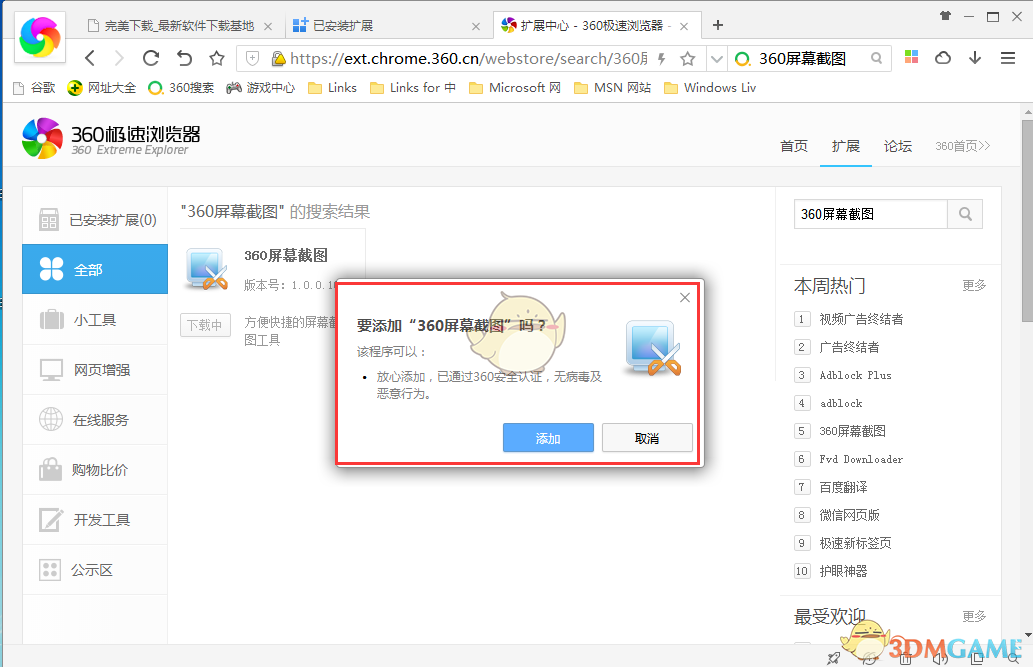Open downloads with the down arrow icon
This screenshot has height=667, width=1033.
tap(975, 58)
